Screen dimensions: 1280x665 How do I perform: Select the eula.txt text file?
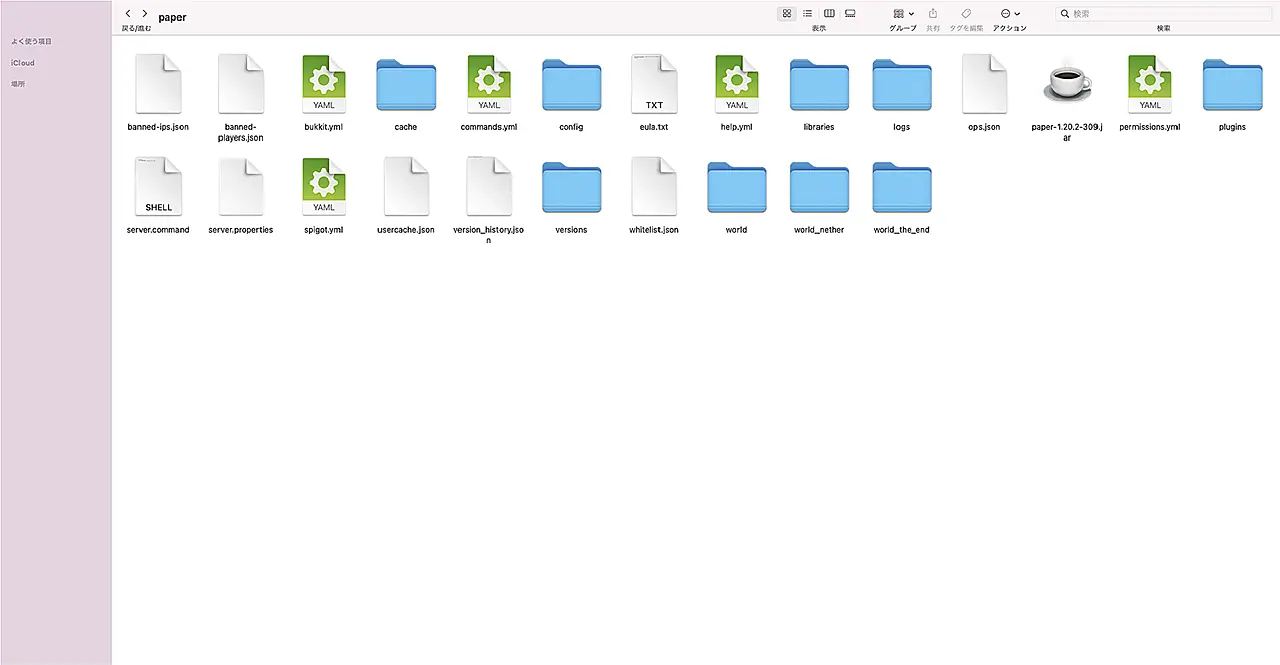click(x=654, y=84)
